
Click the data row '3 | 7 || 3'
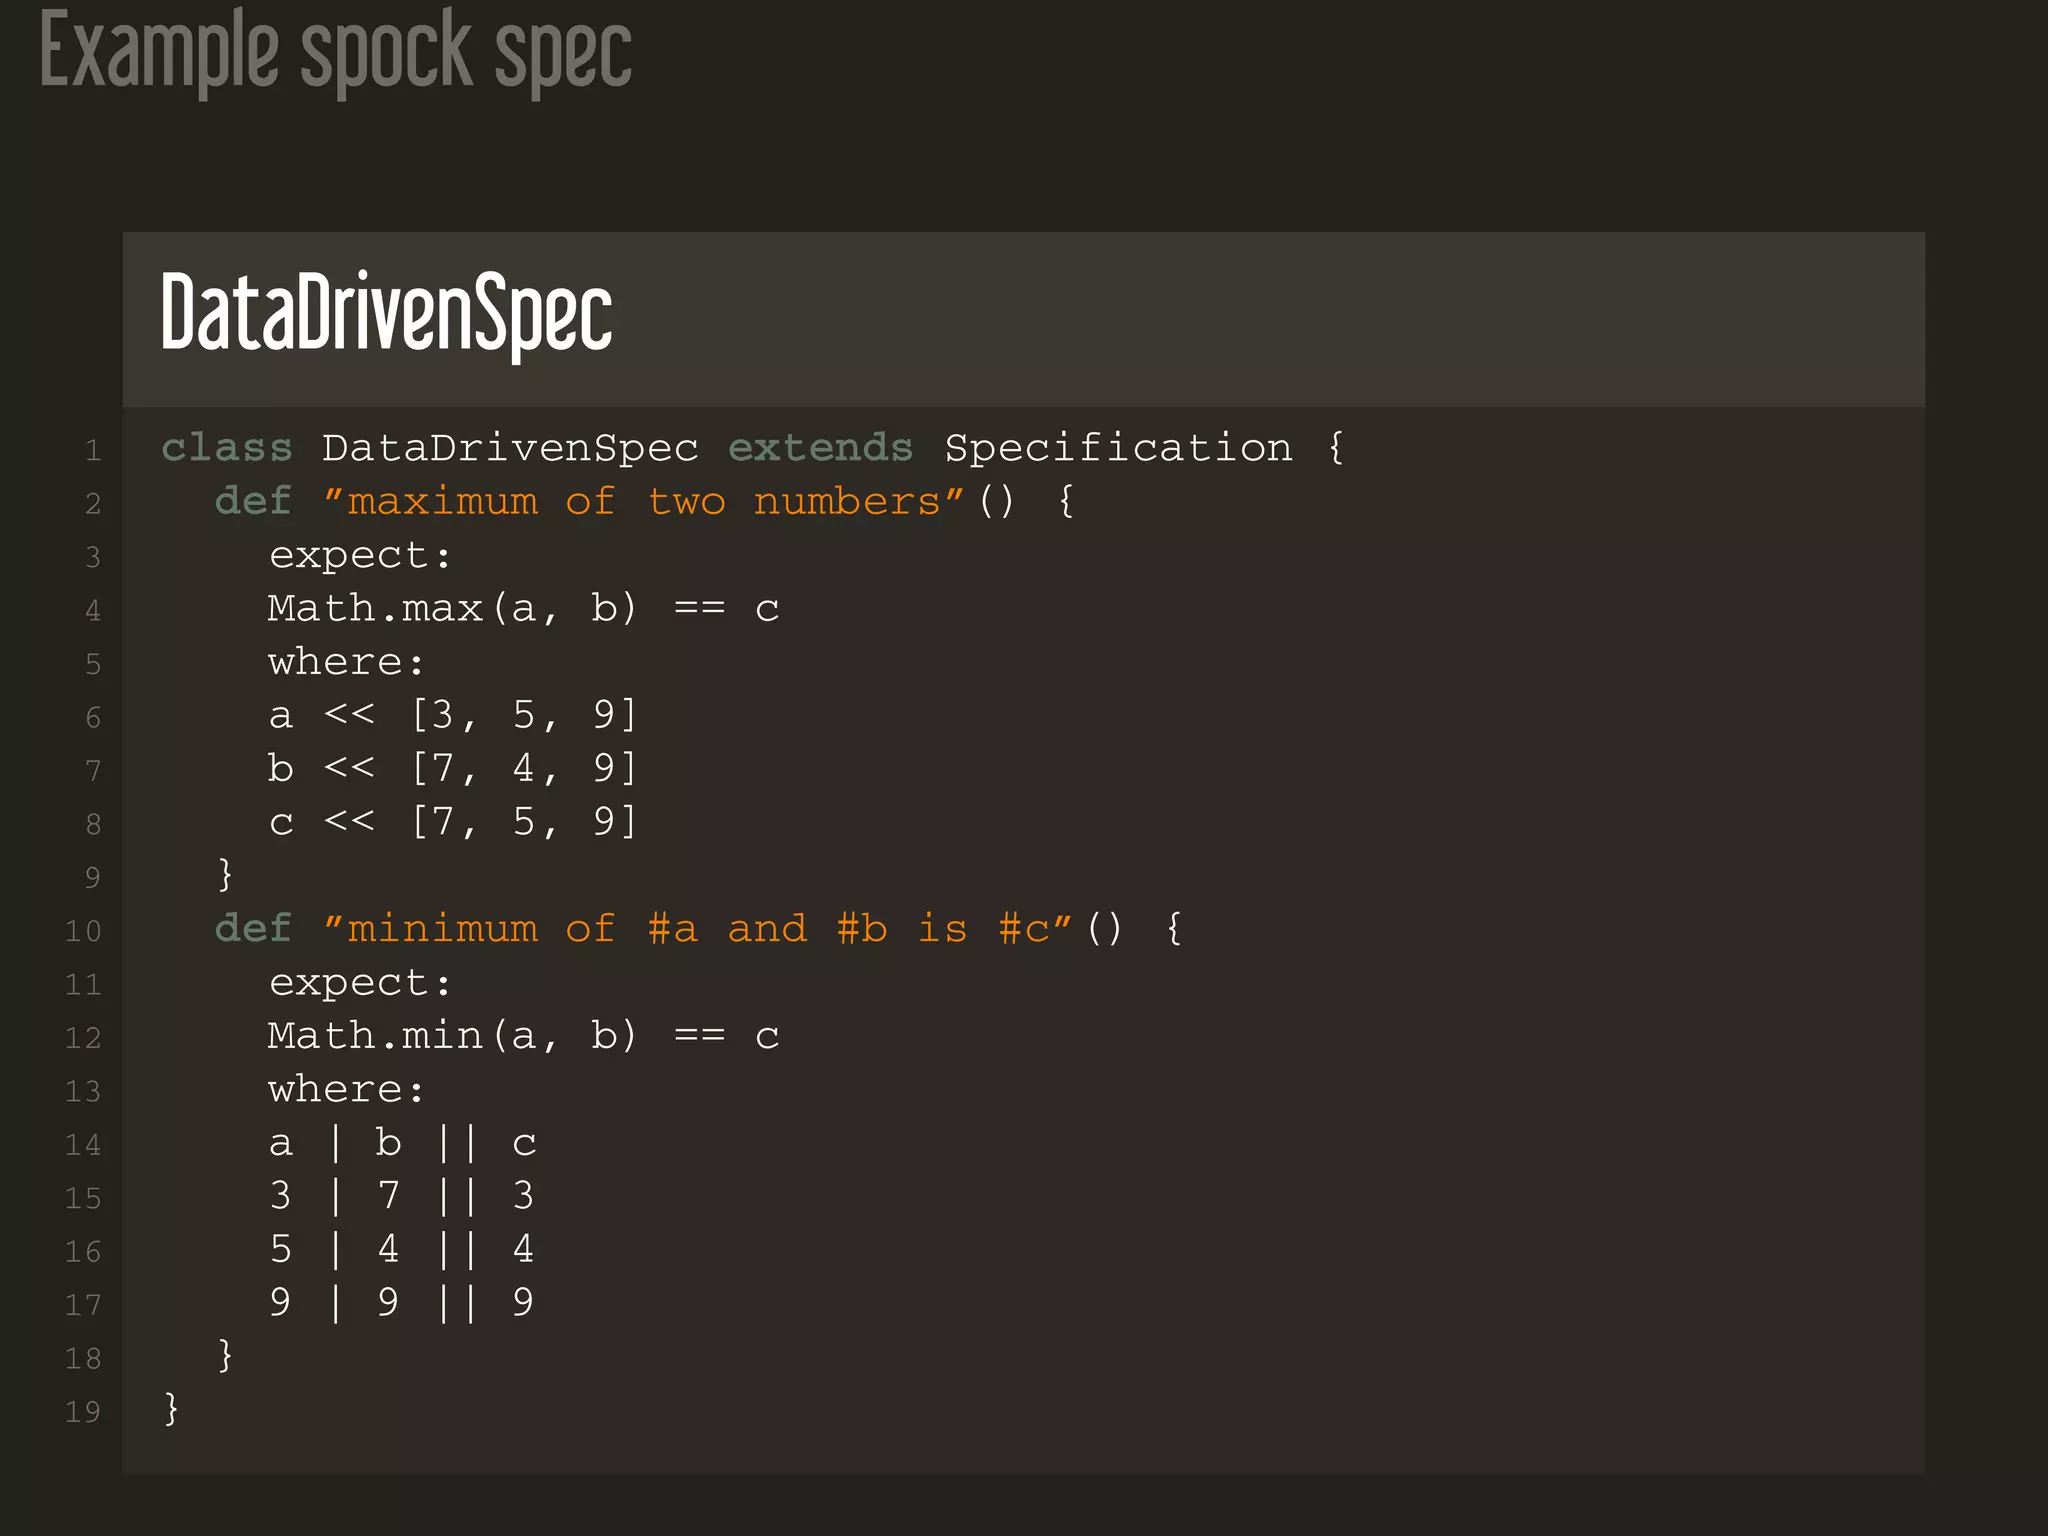pyautogui.click(x=402, y=1196)
